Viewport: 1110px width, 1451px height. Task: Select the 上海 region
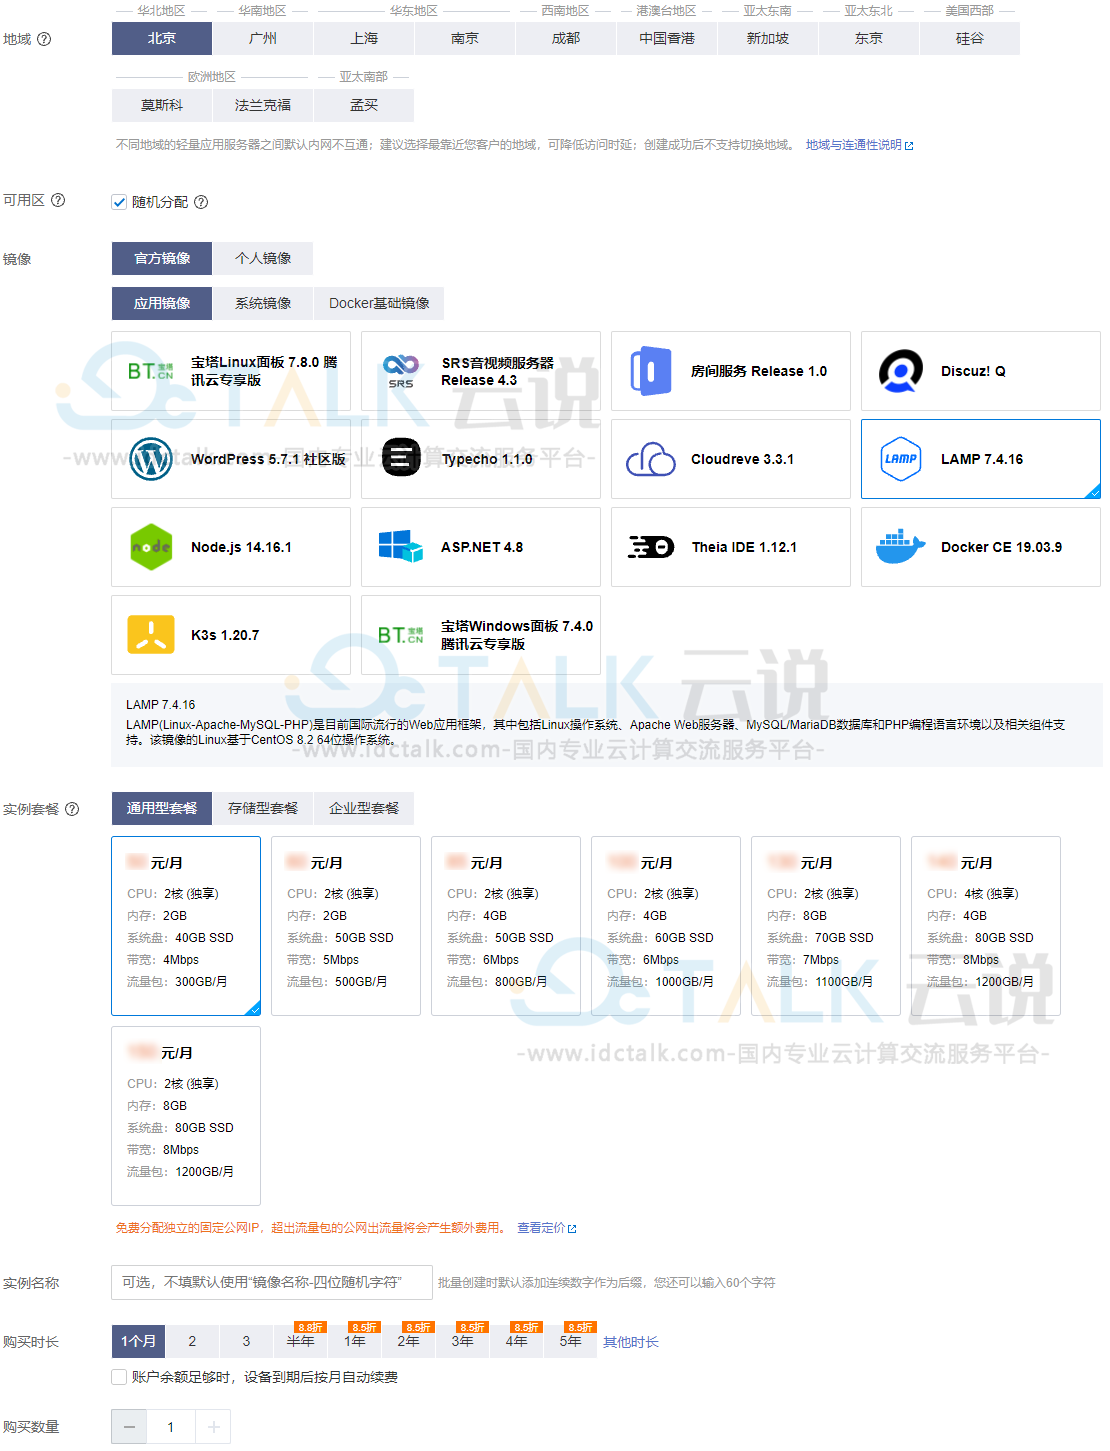coord(364,38)
